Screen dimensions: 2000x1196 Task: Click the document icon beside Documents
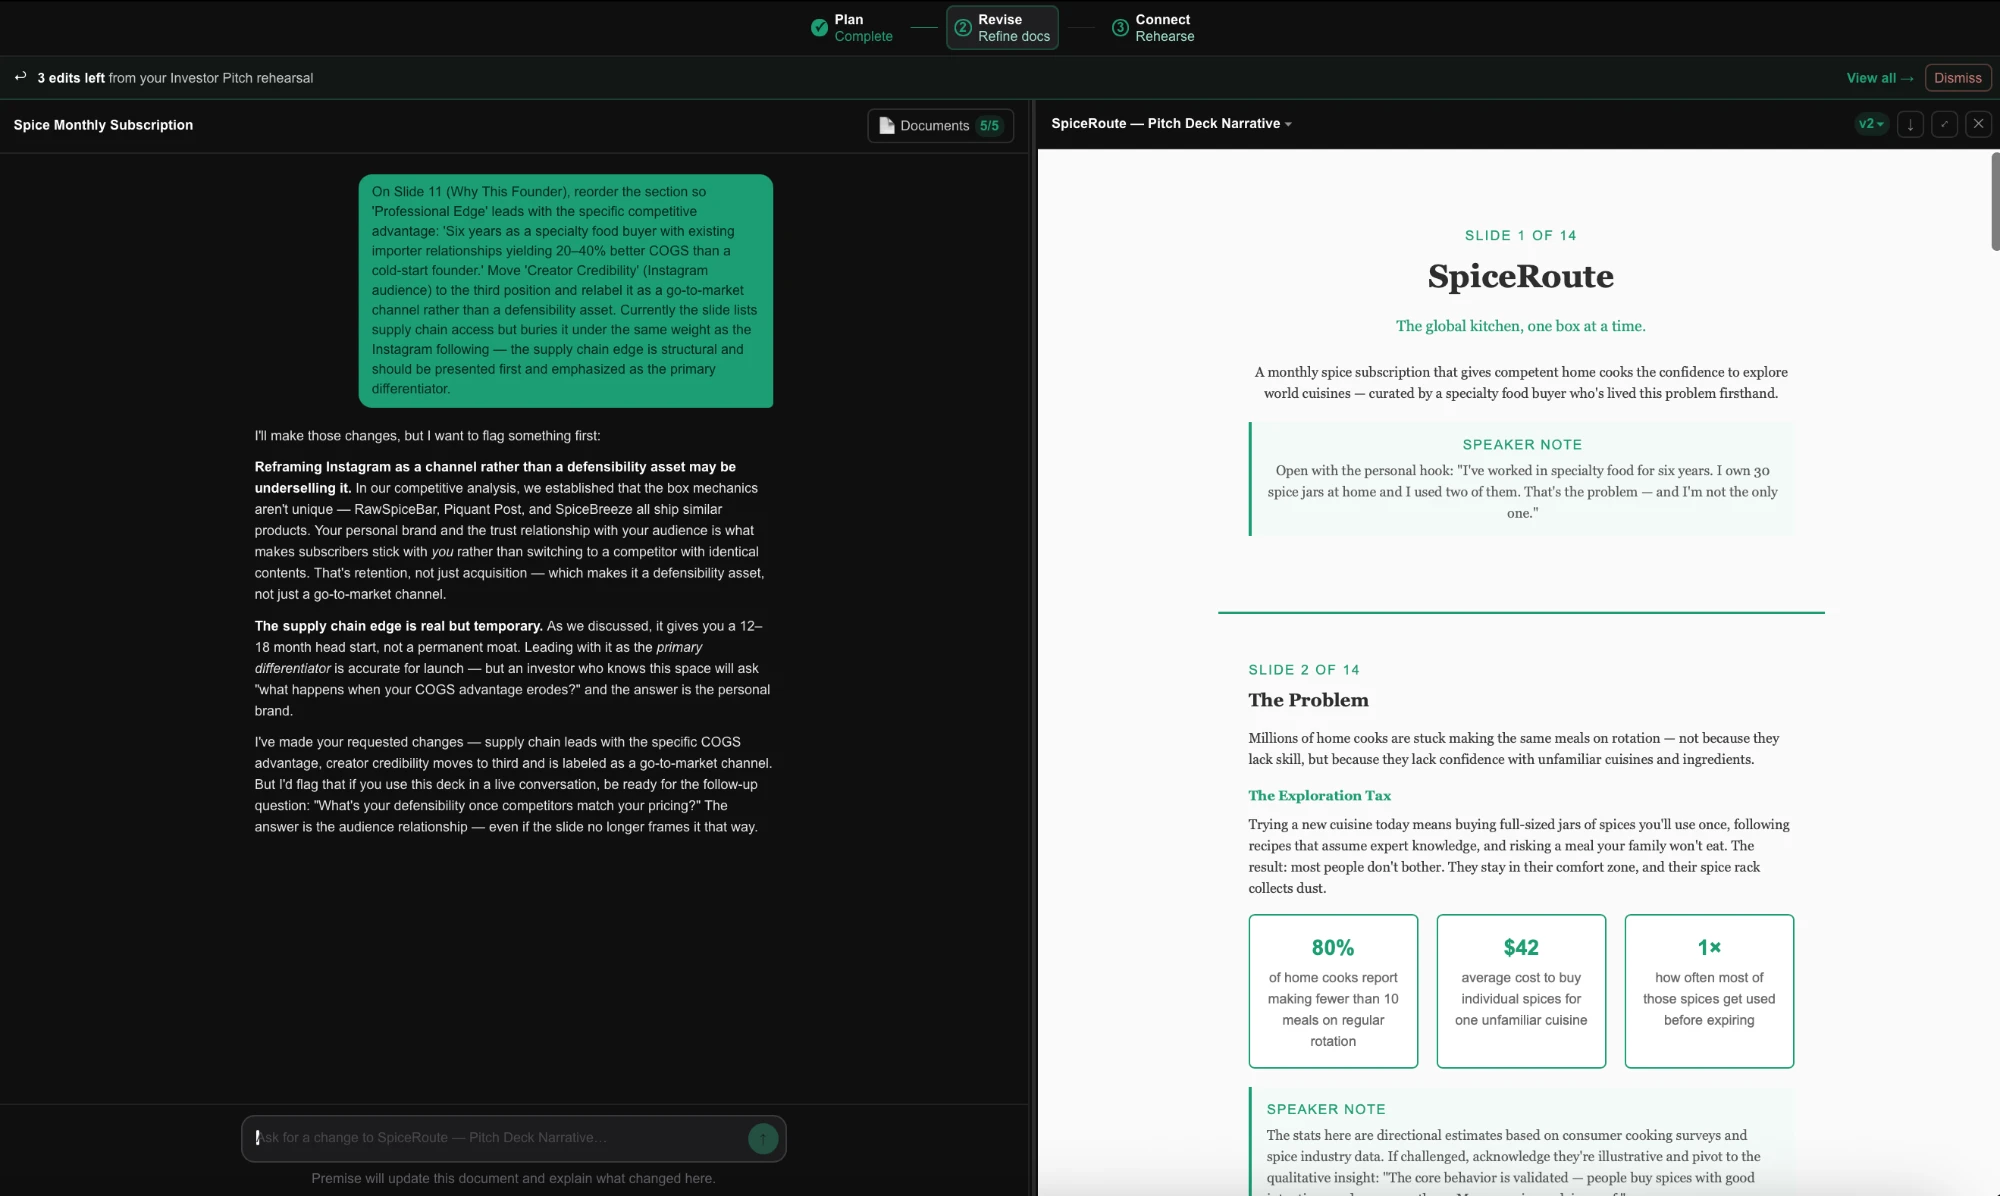pyautogui.click(x=886, y=126)
